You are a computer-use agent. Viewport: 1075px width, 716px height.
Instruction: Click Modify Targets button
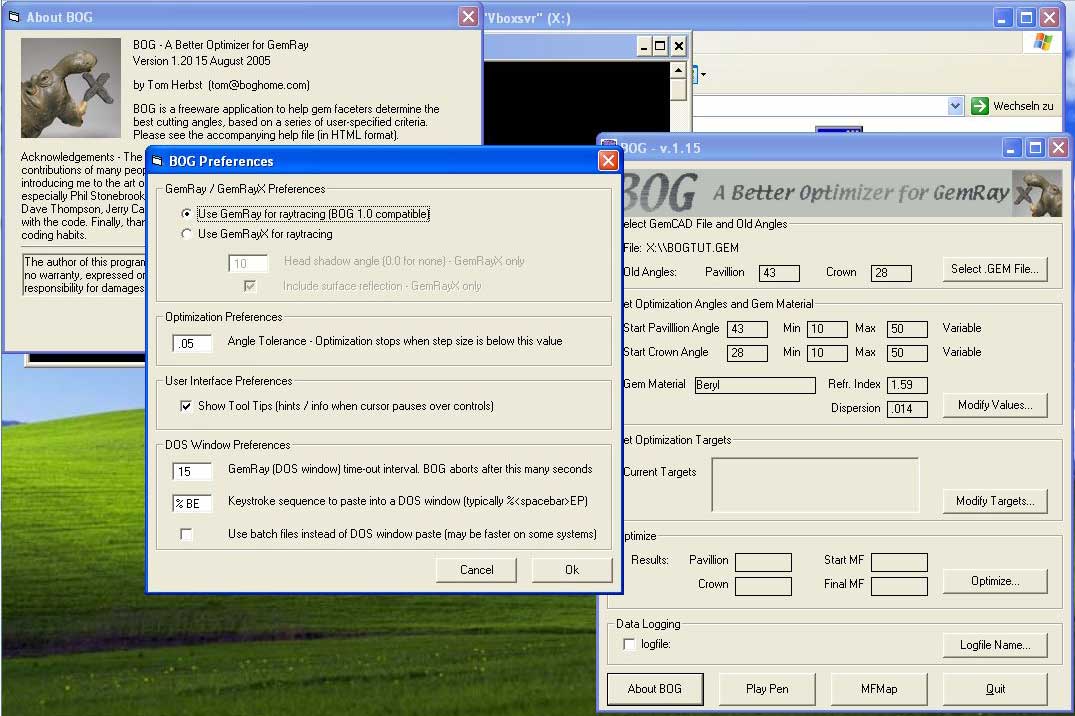[x=995, y=501]
